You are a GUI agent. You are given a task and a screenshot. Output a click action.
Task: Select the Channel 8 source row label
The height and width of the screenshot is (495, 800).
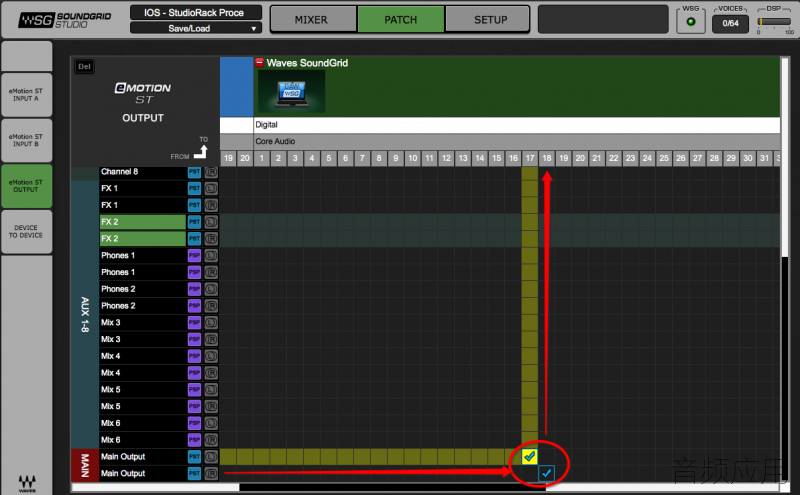click(143, 172)
